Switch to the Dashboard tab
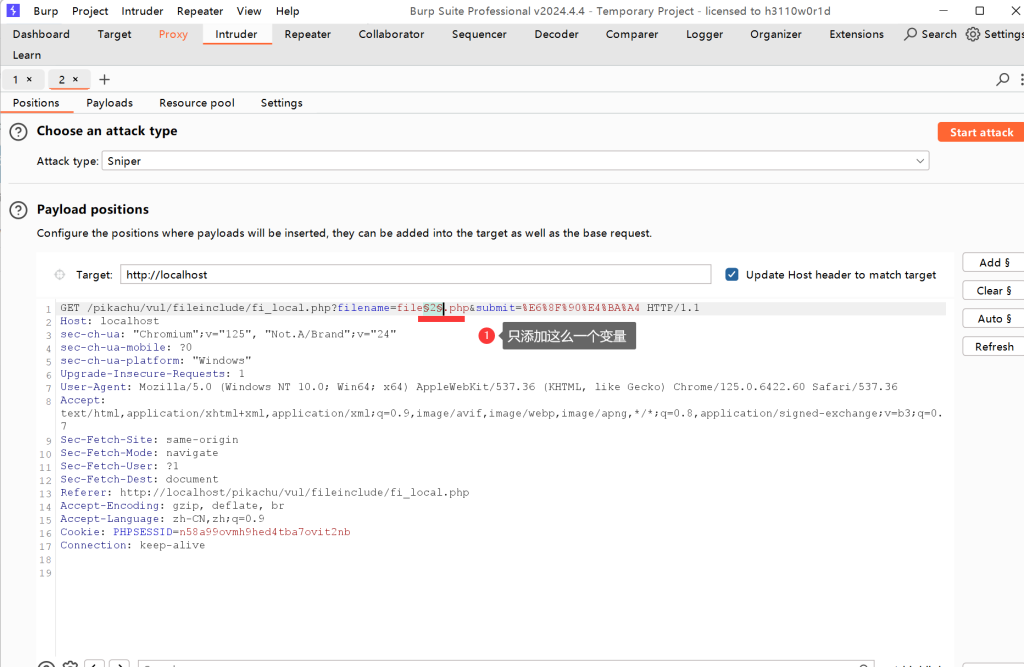Screen dimensions: 1024x667 41,34
